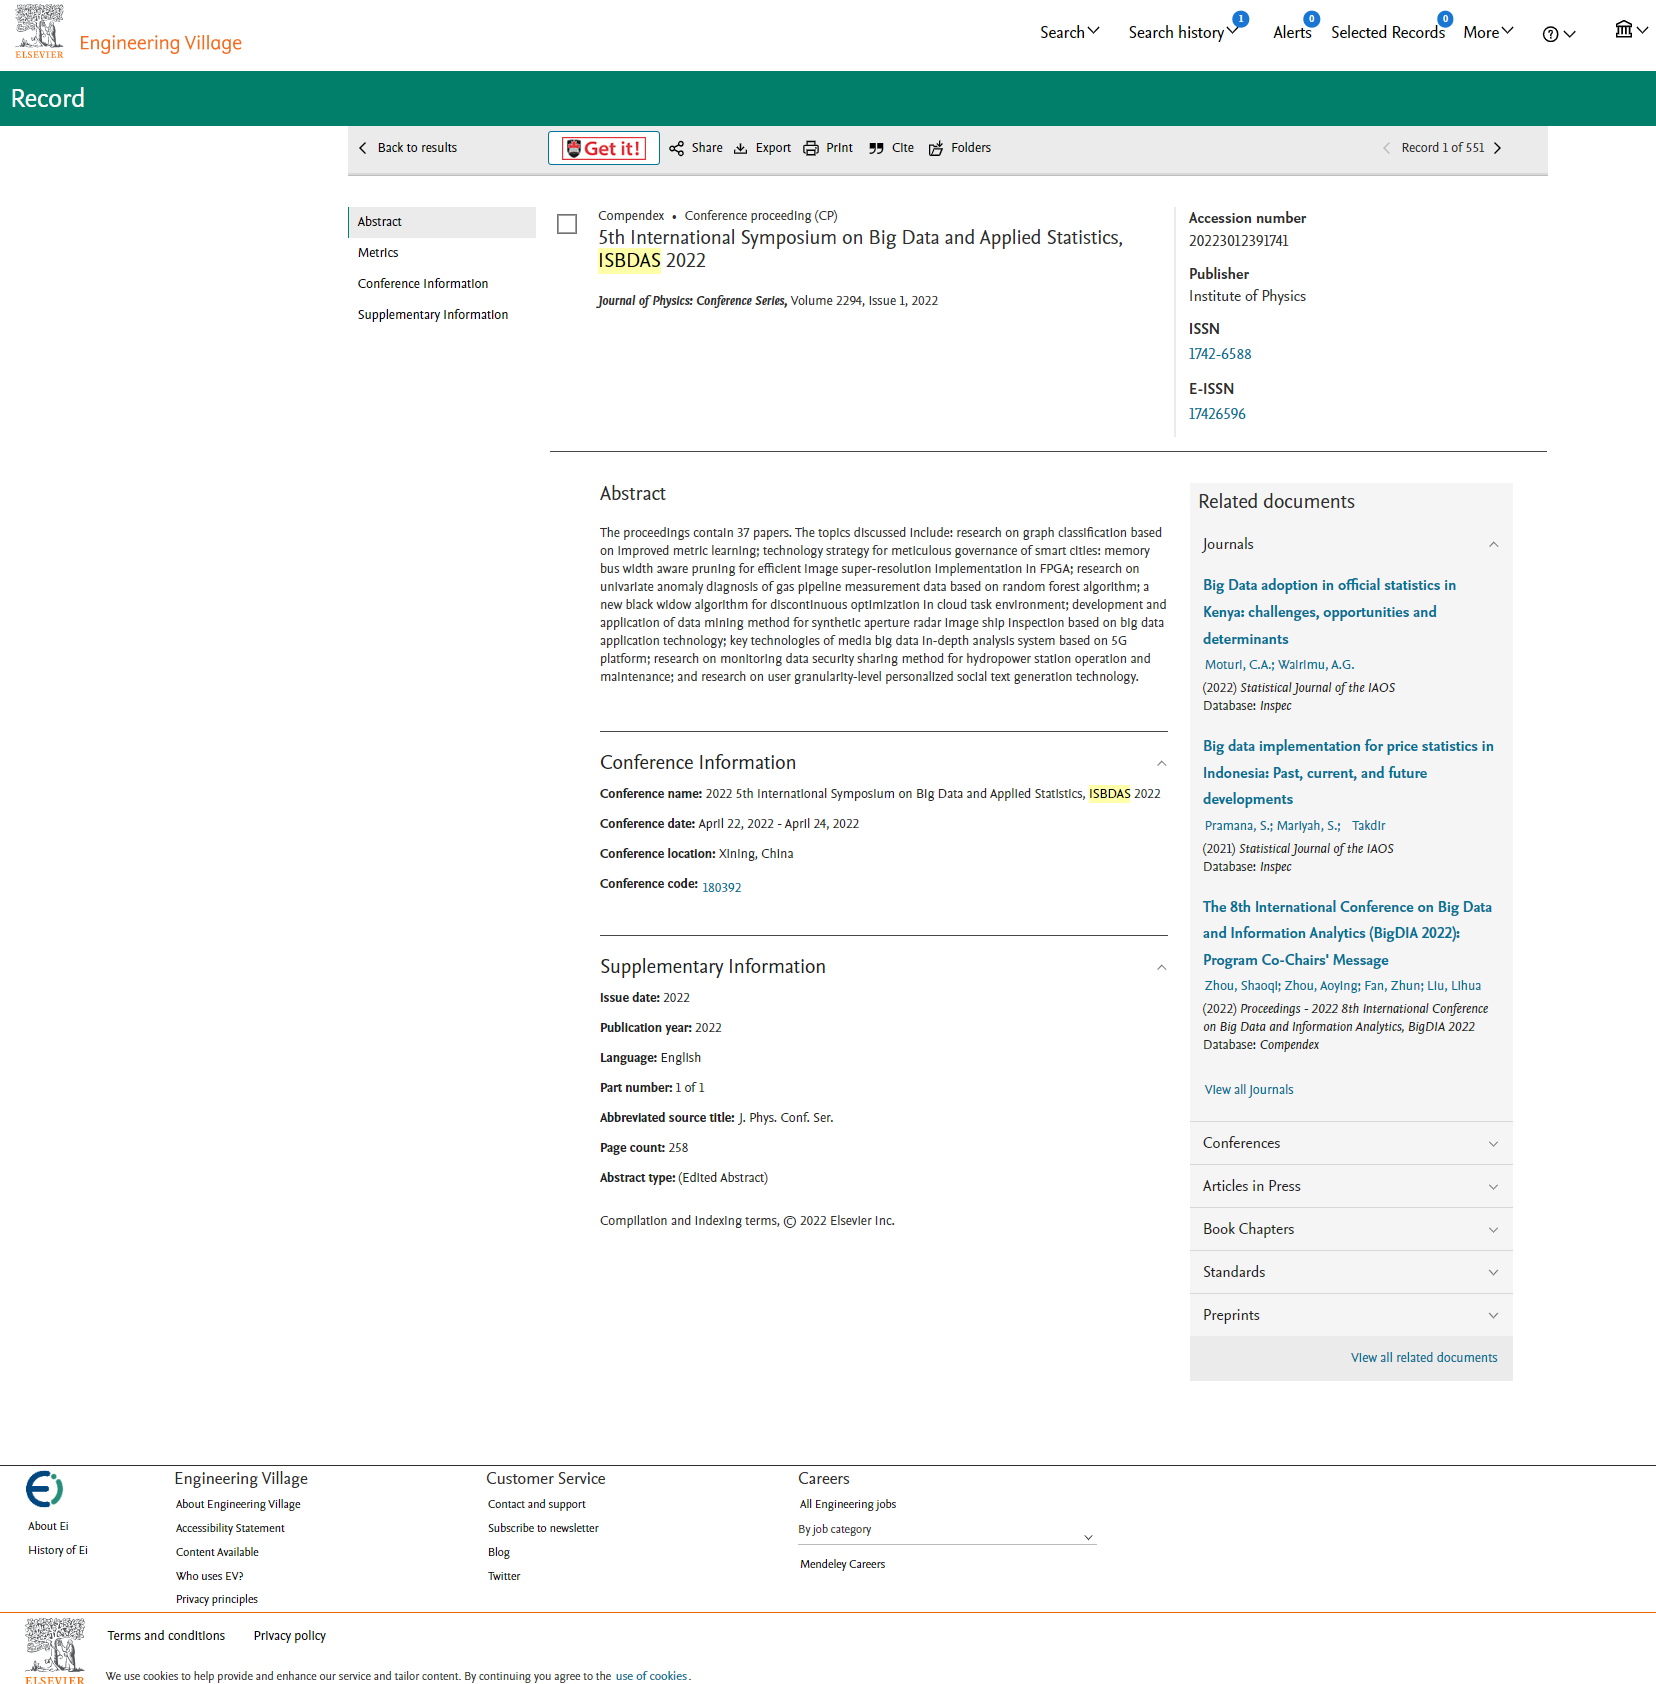Open Big data implementation Indonesia article
Image resolution: width=1656 pixels, height=1684 pixels.
pos(1348,772)
